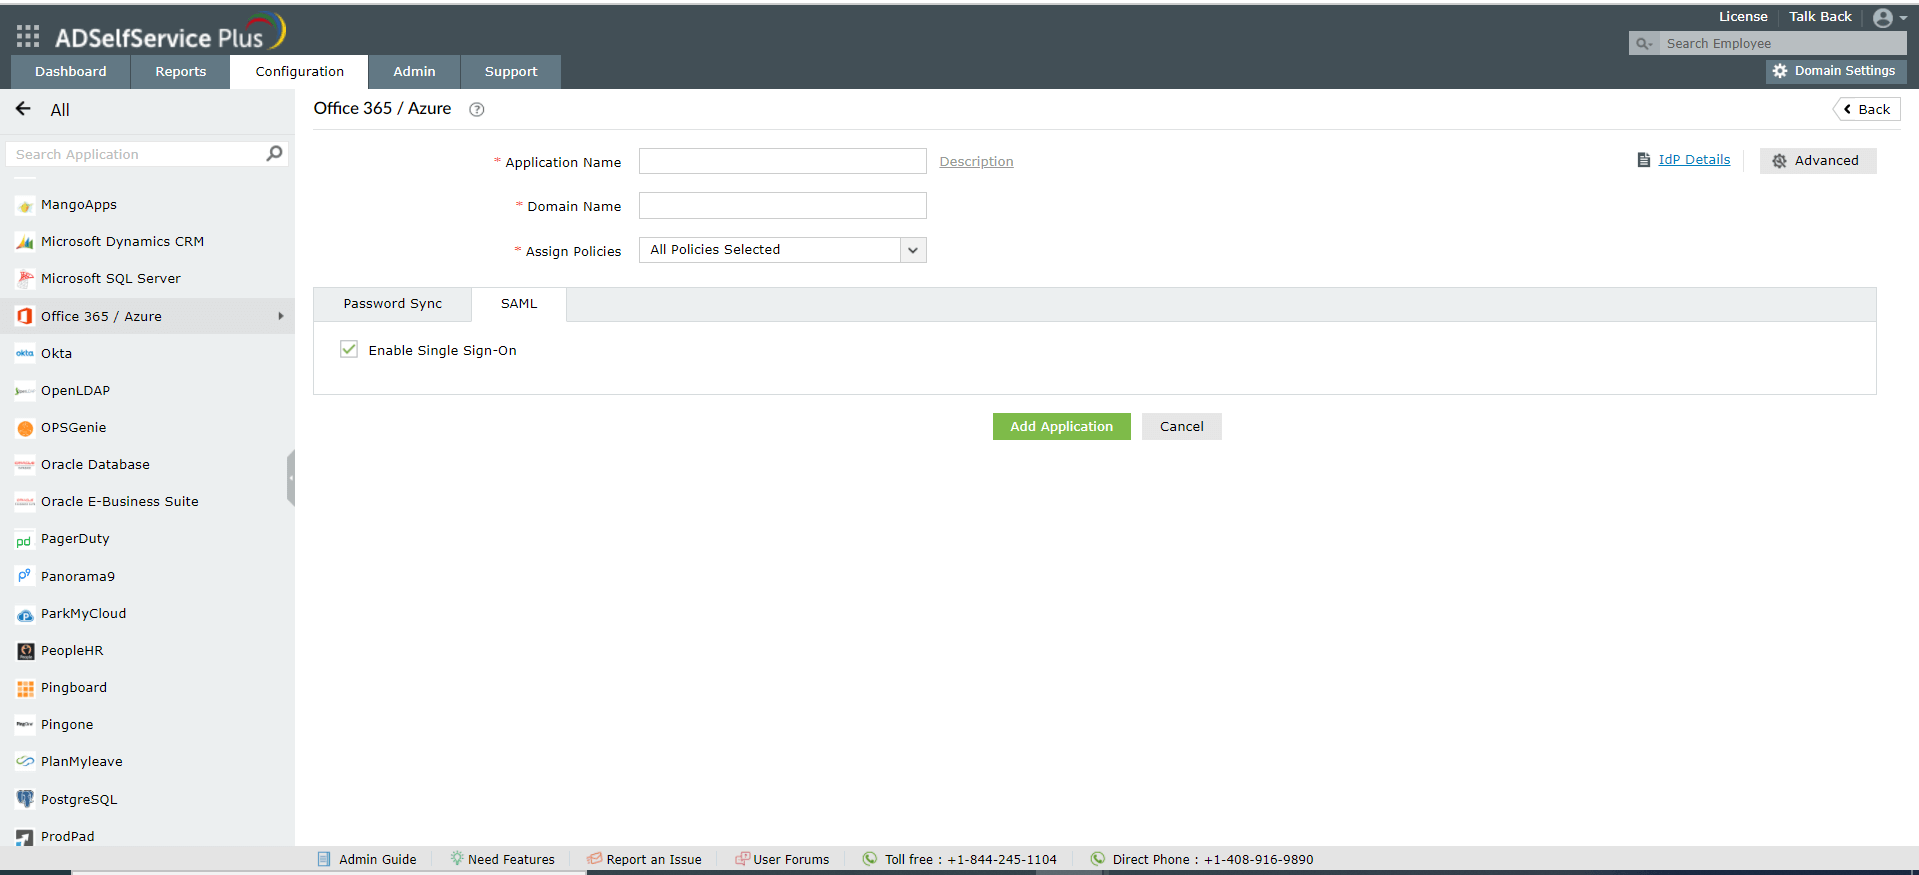Screen dimensions: 1919x875
Task: Open the Advanced settings button
Action: (x=1817, y=161)
